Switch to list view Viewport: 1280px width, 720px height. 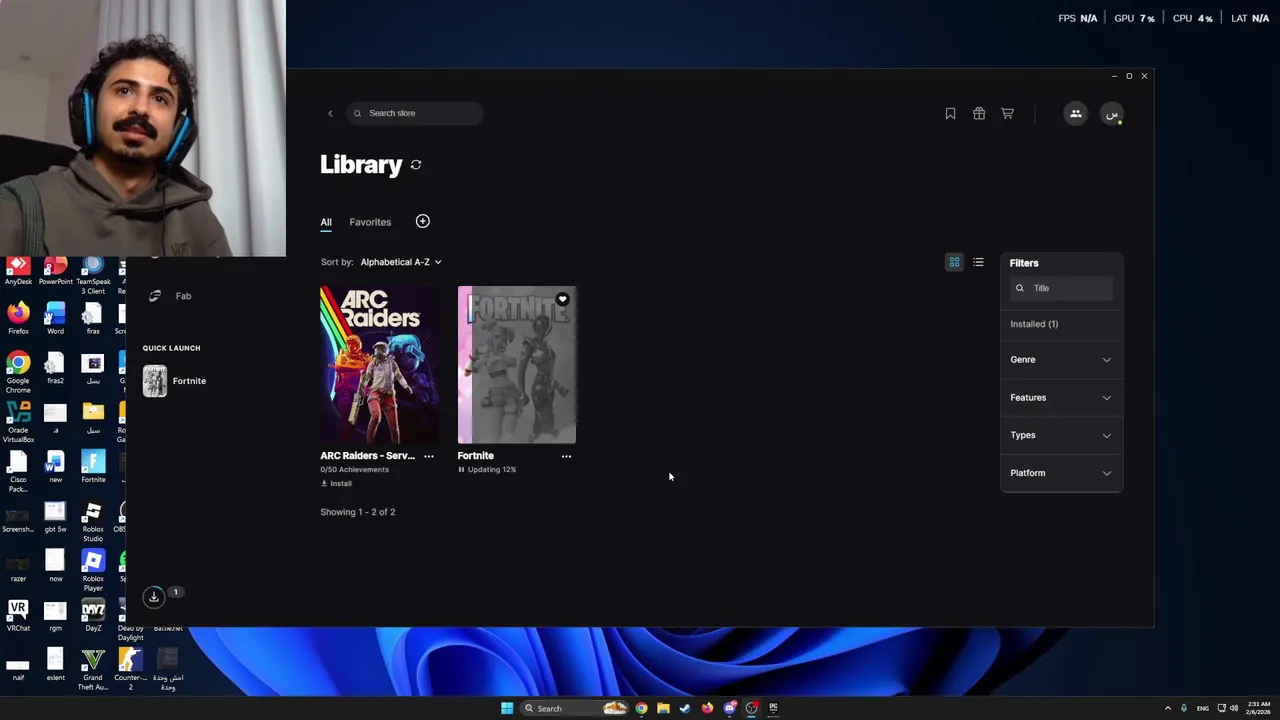click(978, 262)
